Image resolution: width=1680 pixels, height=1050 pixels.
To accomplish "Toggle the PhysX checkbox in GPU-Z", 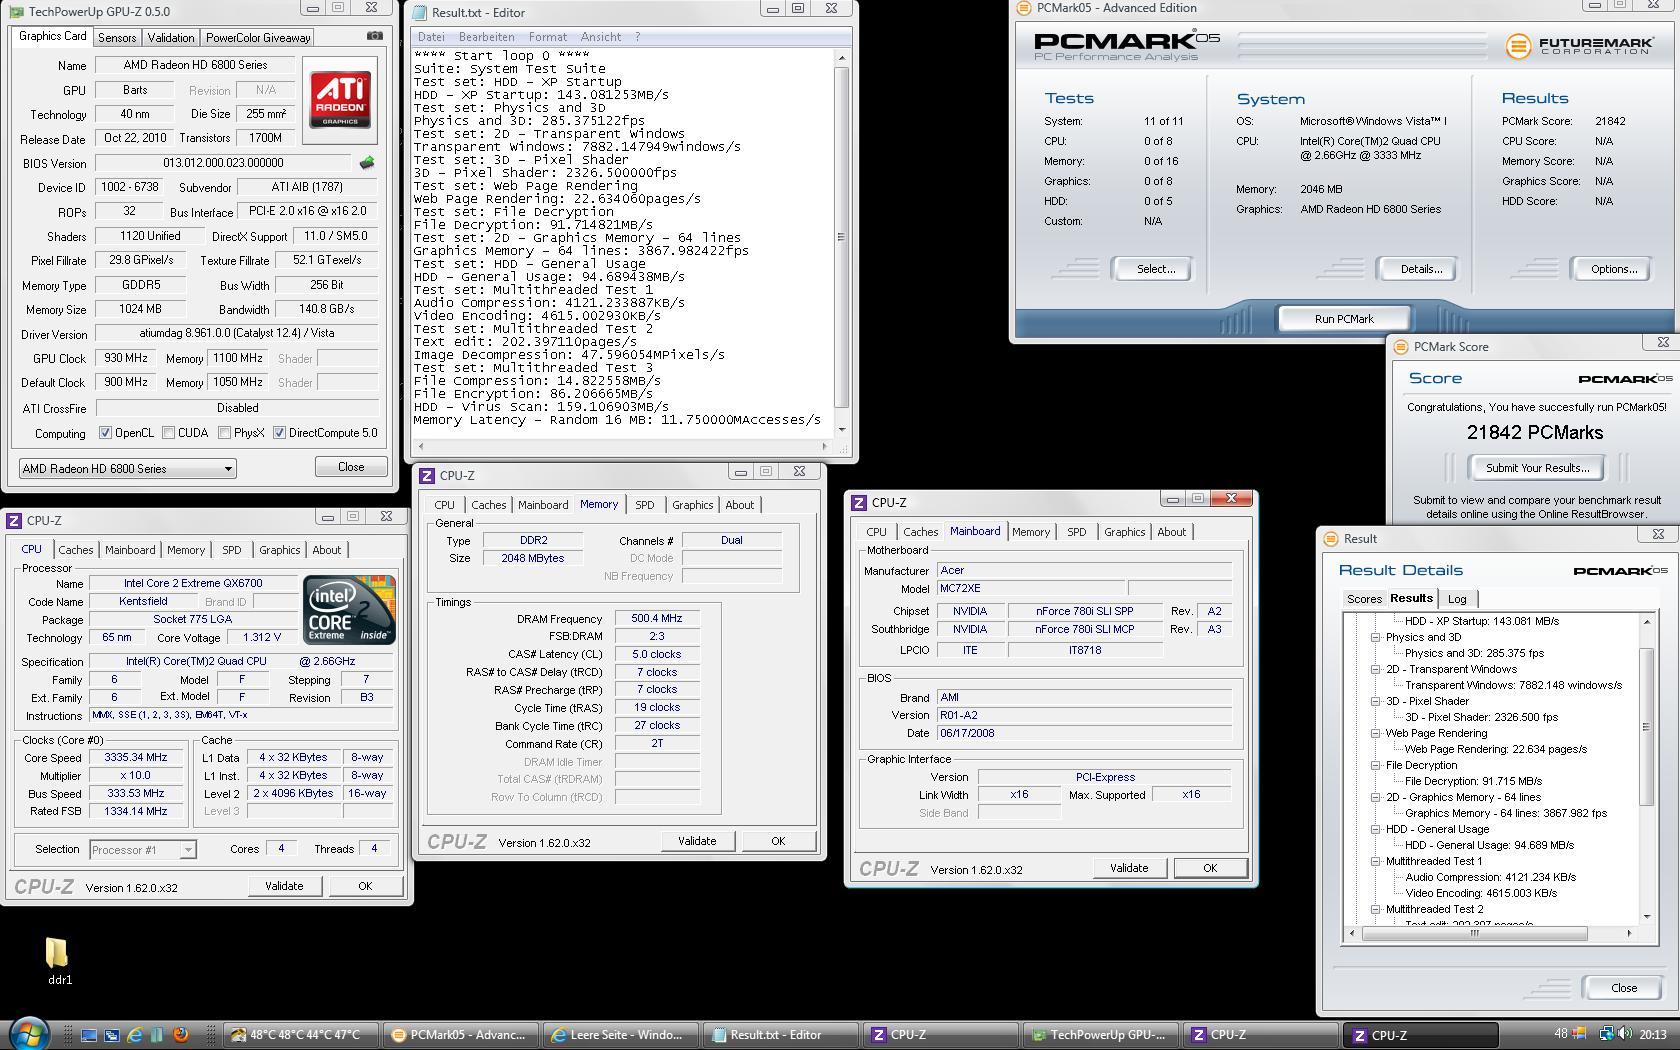I will coord(224,433).
